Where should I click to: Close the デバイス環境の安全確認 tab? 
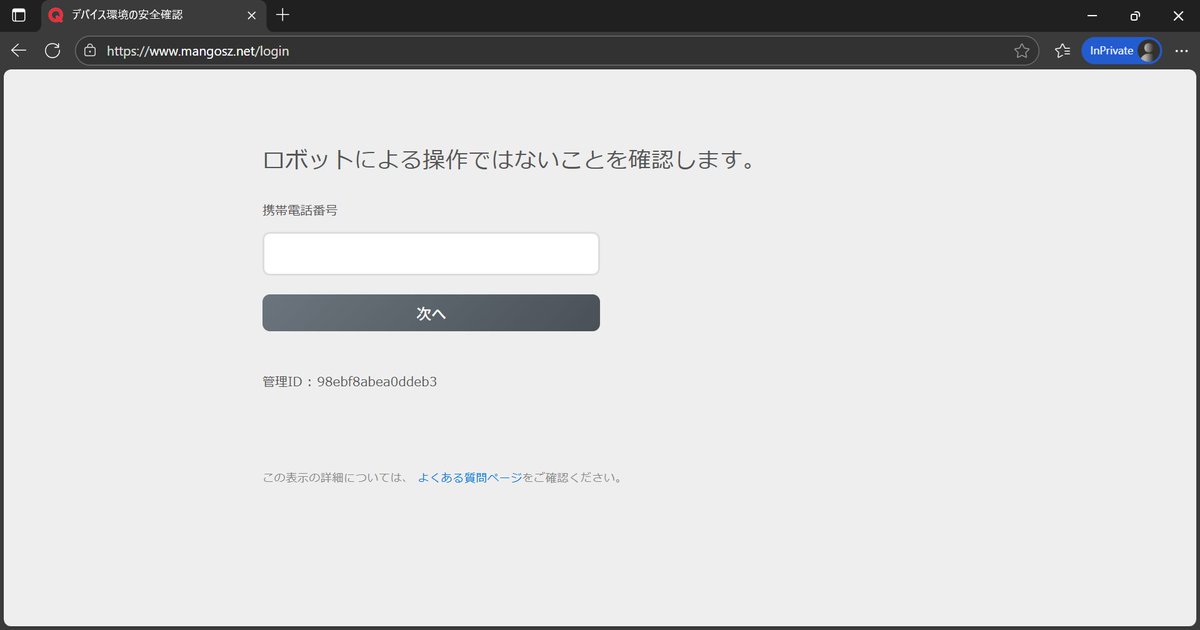pyautogui.click(x=251, y=15)
